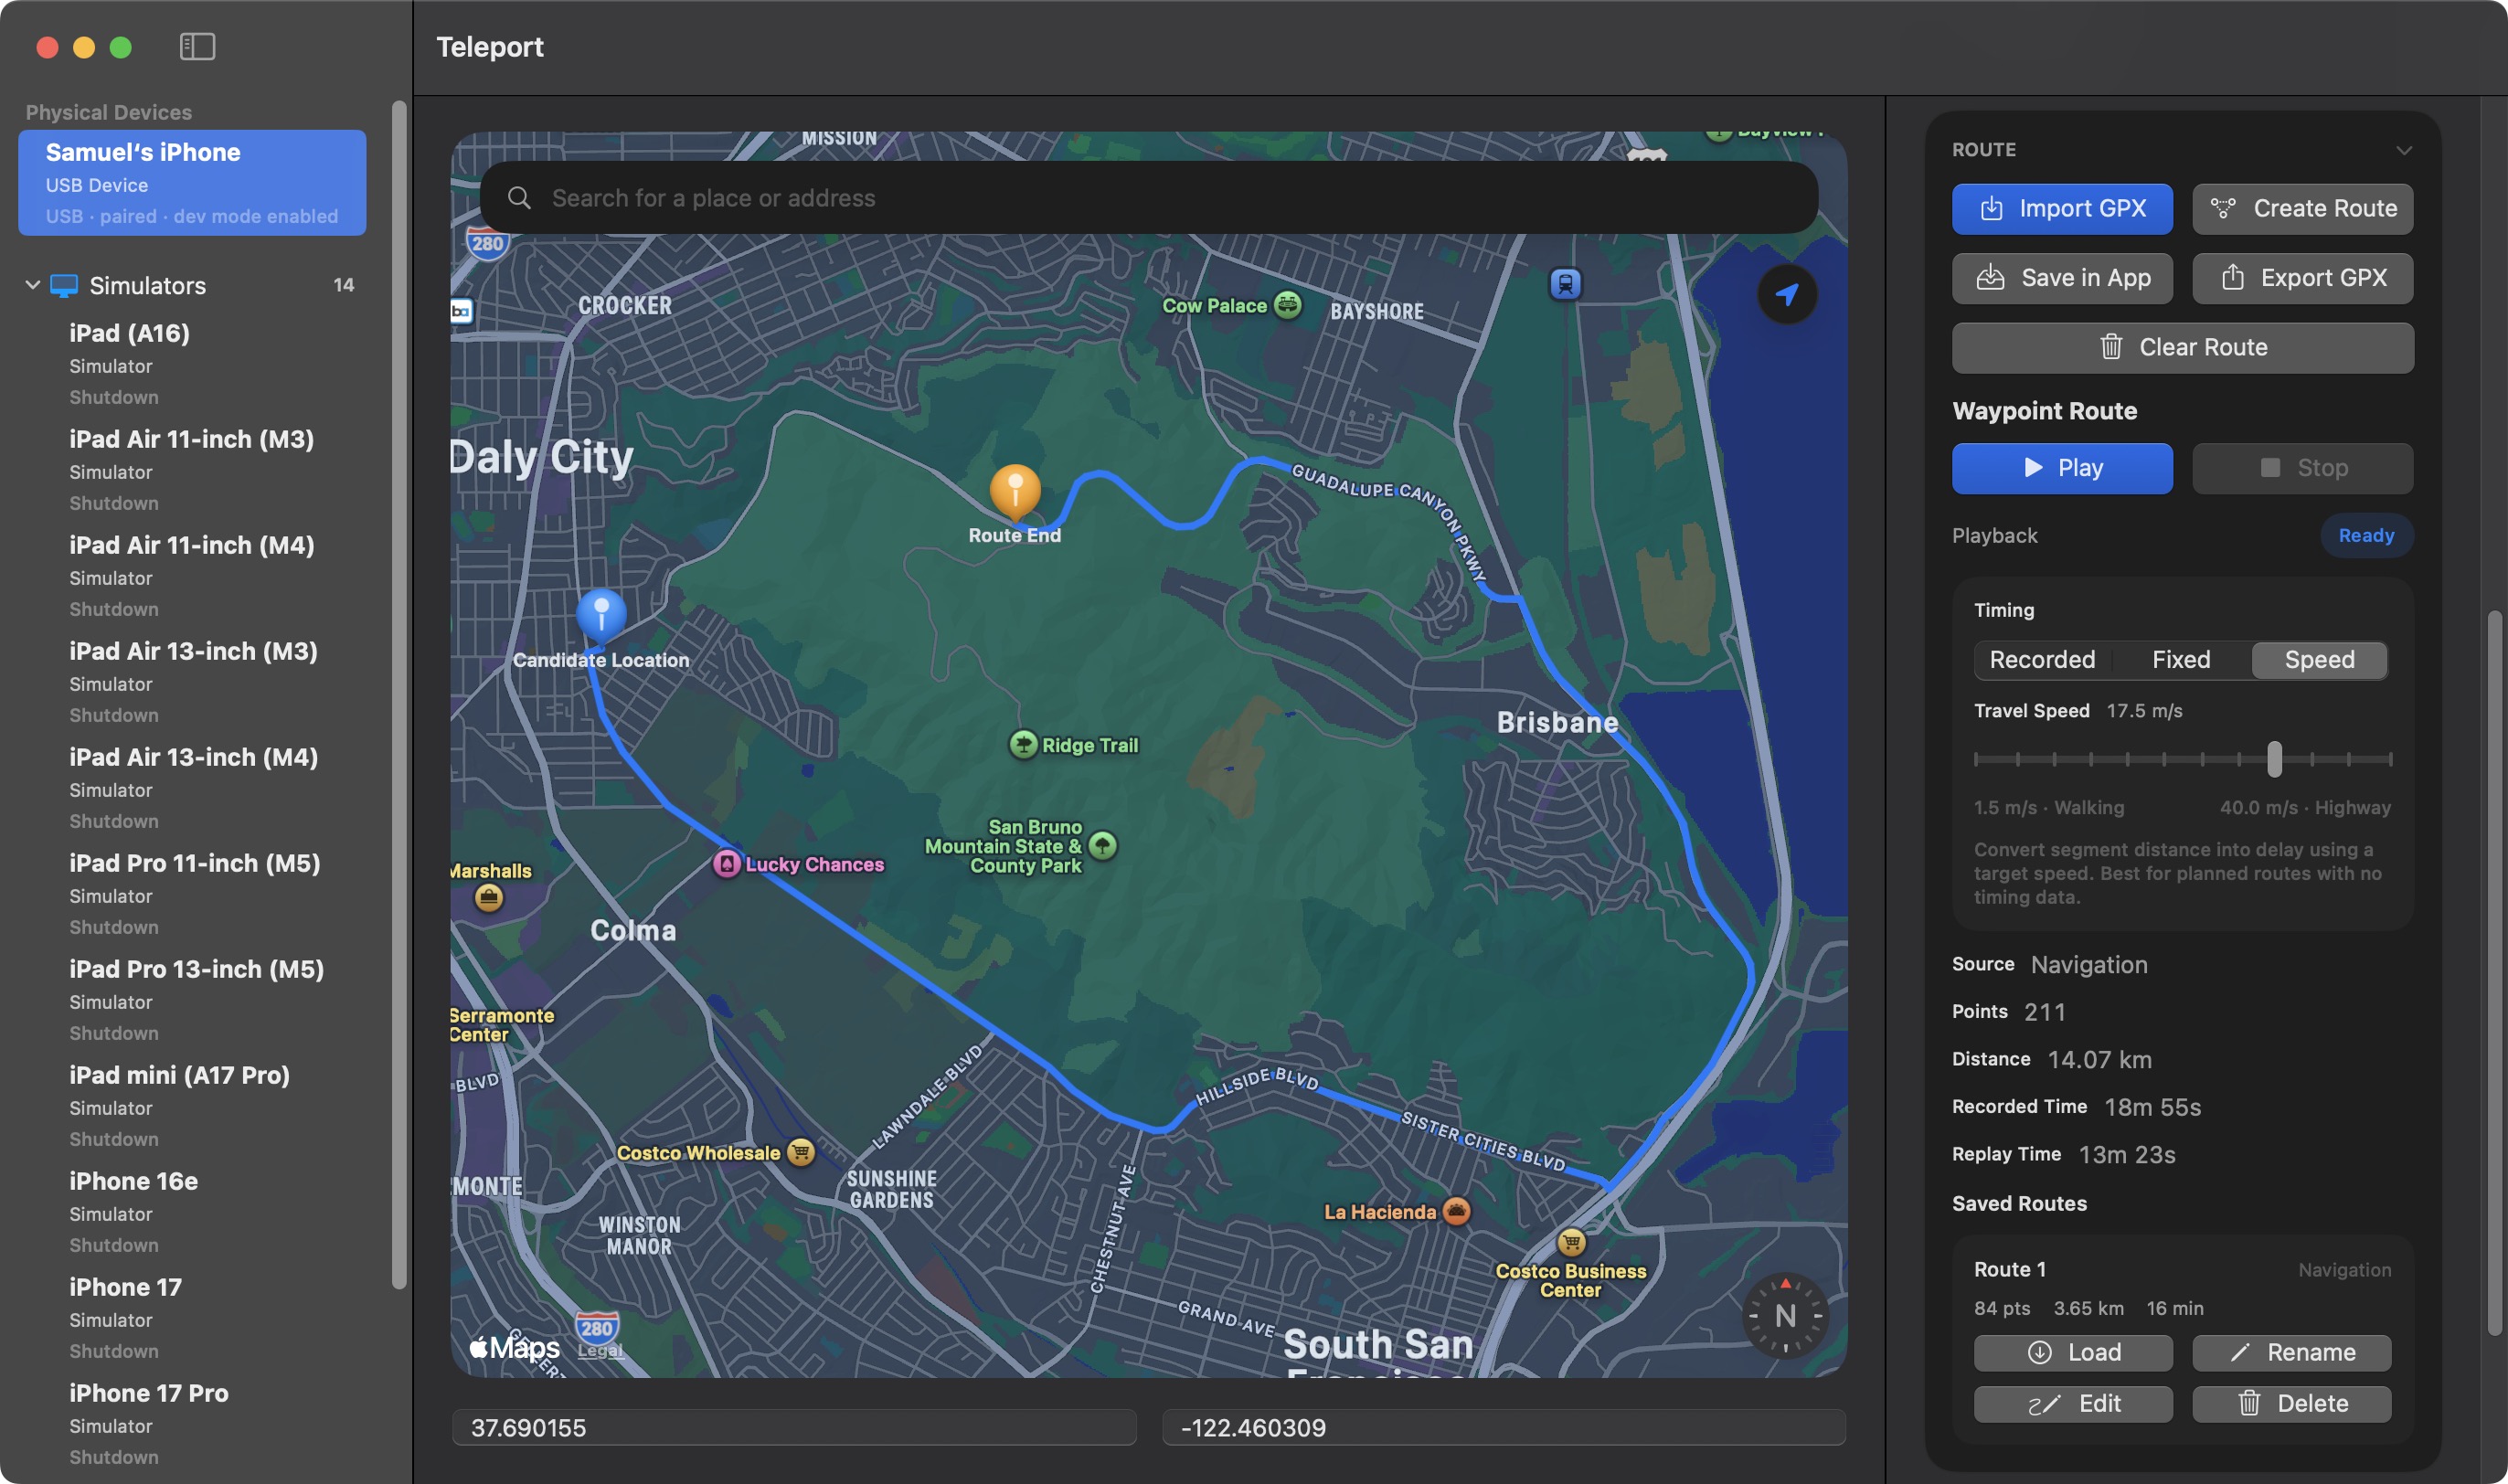Select the orange Route End pin
2508x1484 pixels.
click(1014, 492)
